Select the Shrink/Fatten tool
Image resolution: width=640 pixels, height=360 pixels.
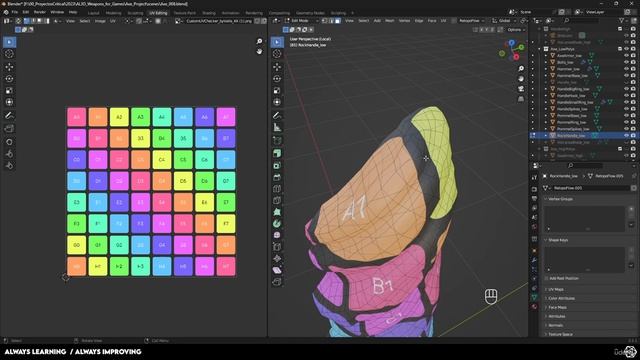point(277,258)
